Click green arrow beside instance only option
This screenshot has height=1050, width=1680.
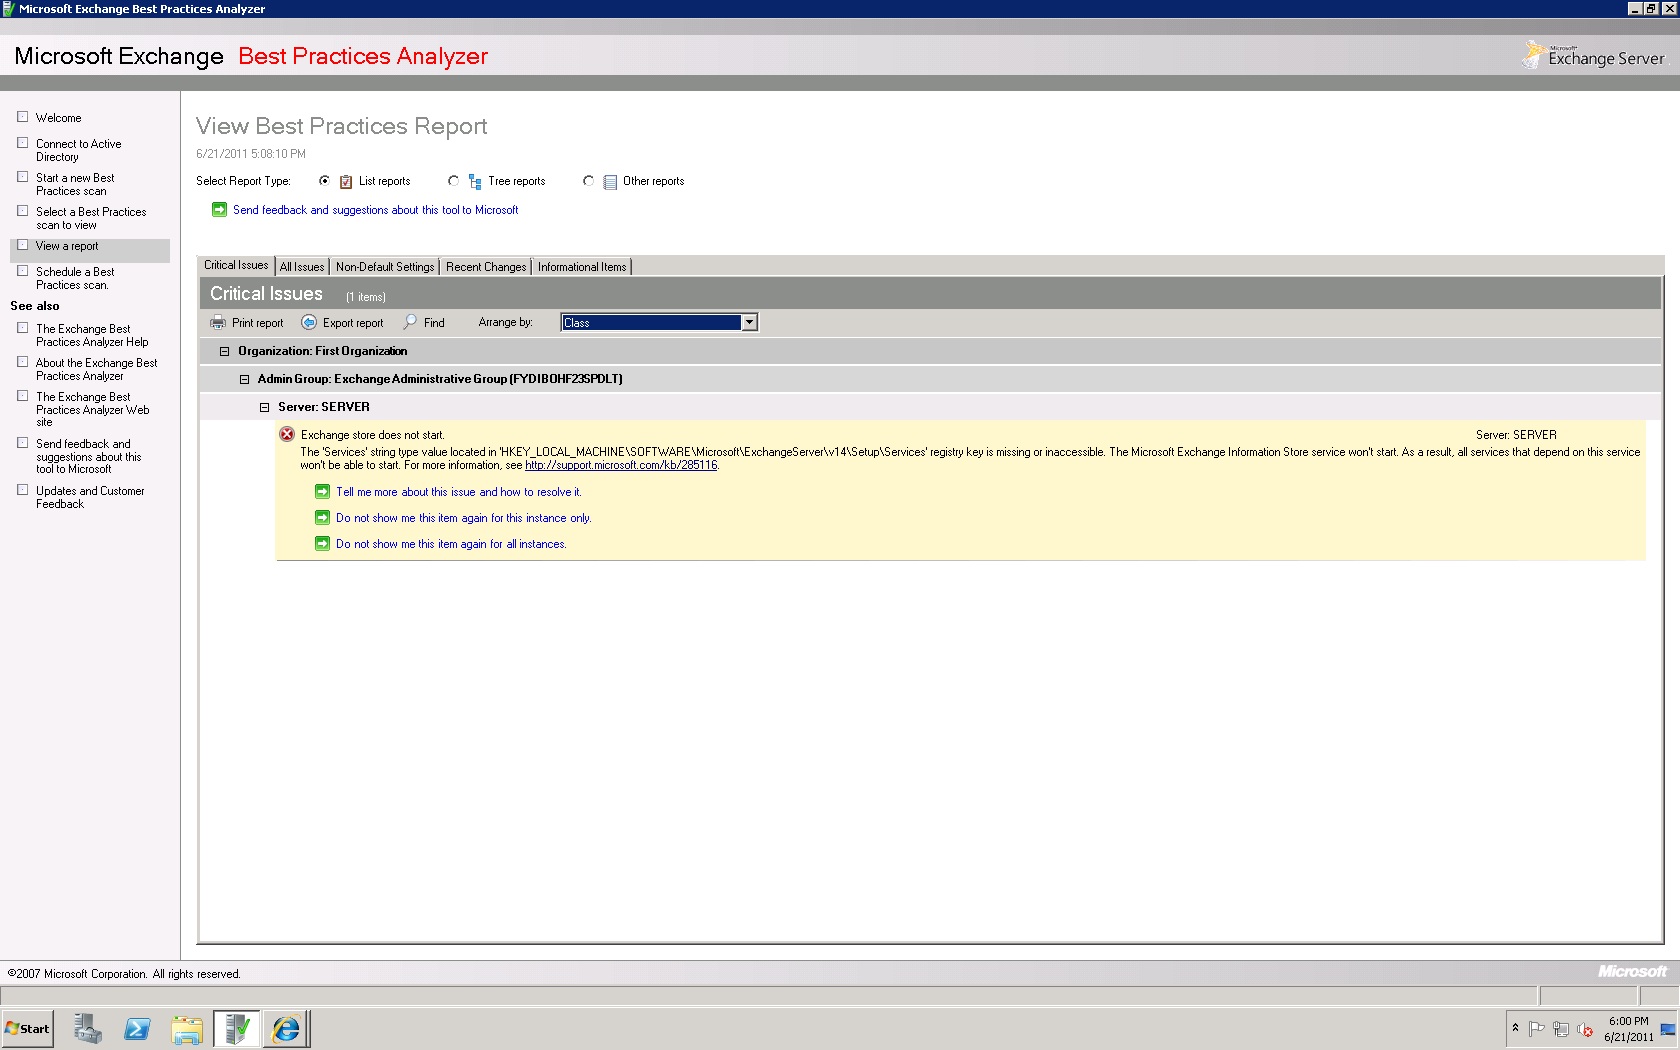click(322, 517)
